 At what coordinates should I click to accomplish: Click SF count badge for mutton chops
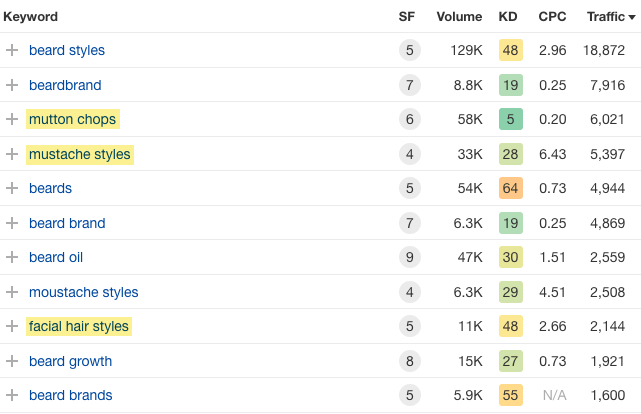408,119
